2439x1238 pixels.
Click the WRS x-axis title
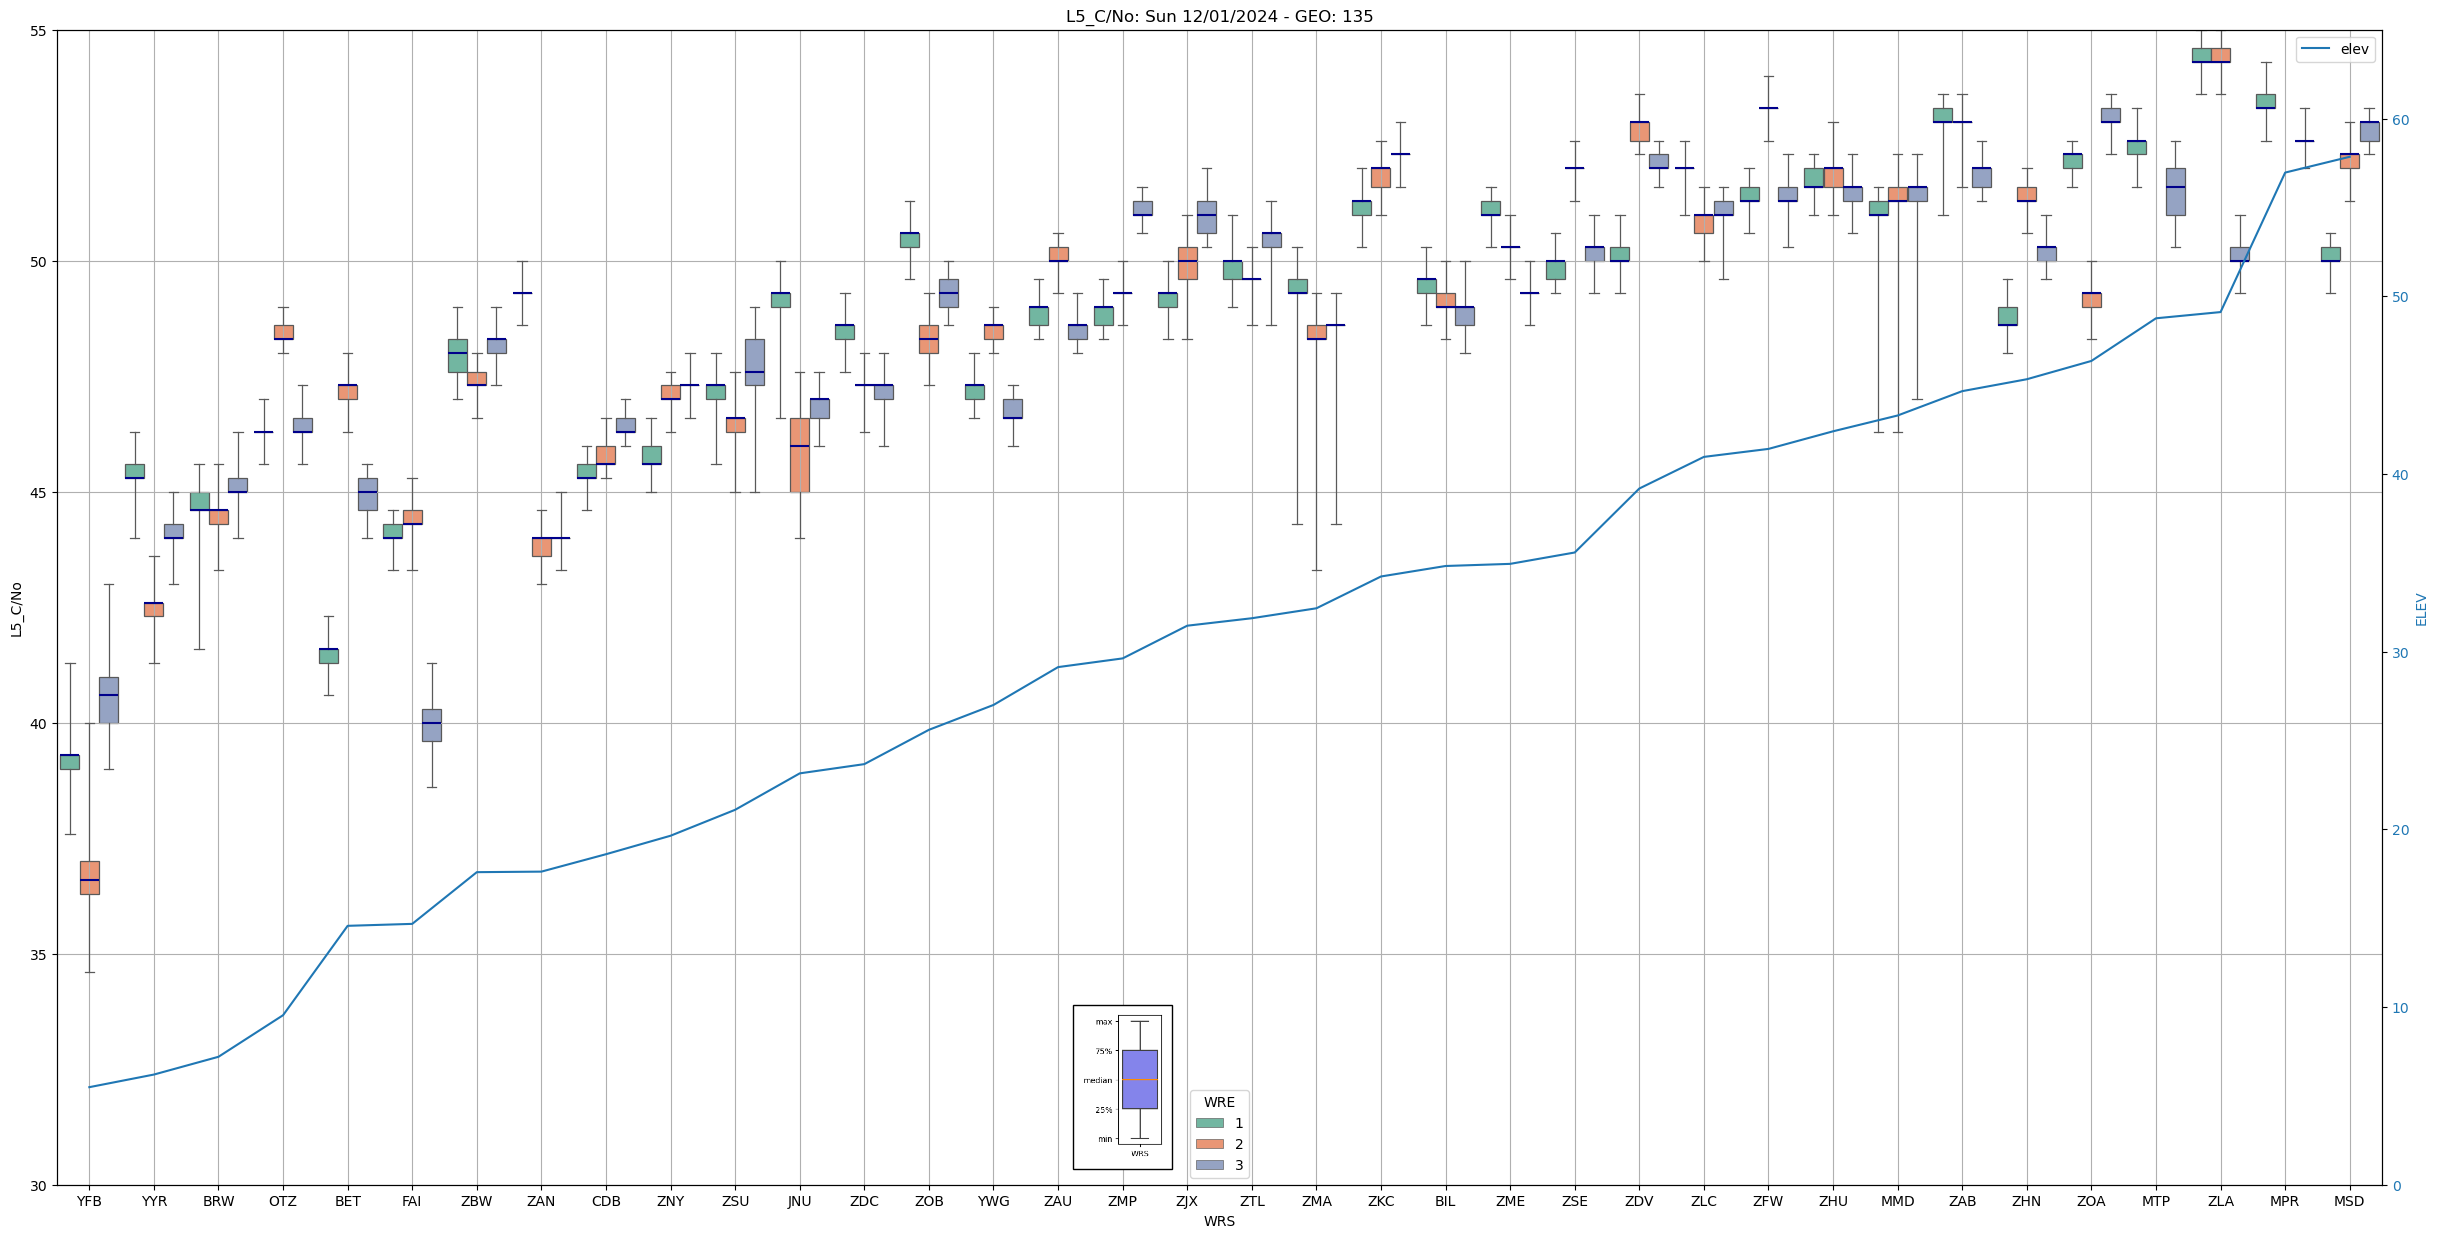(x=1218, y=1221)
